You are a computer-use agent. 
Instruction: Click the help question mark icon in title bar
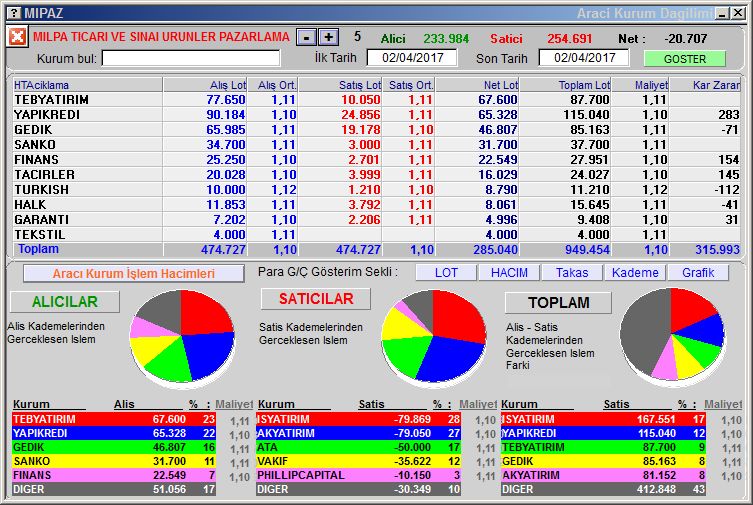click(x=15, y=13)
